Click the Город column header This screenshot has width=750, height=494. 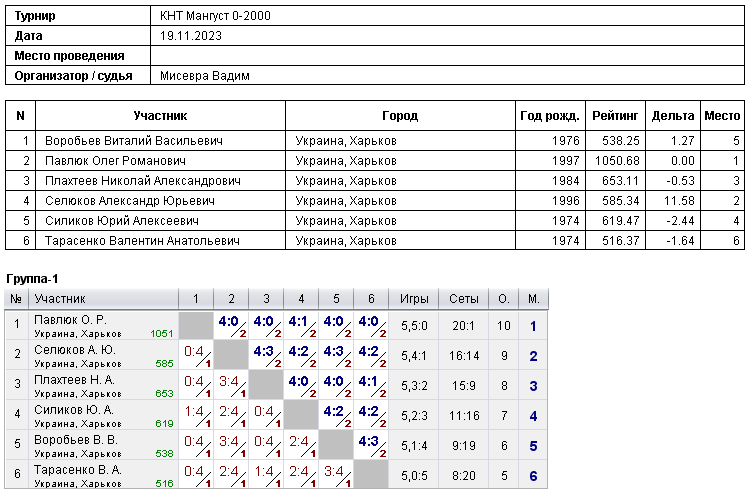pyautogui.click(x=400, y=116)
